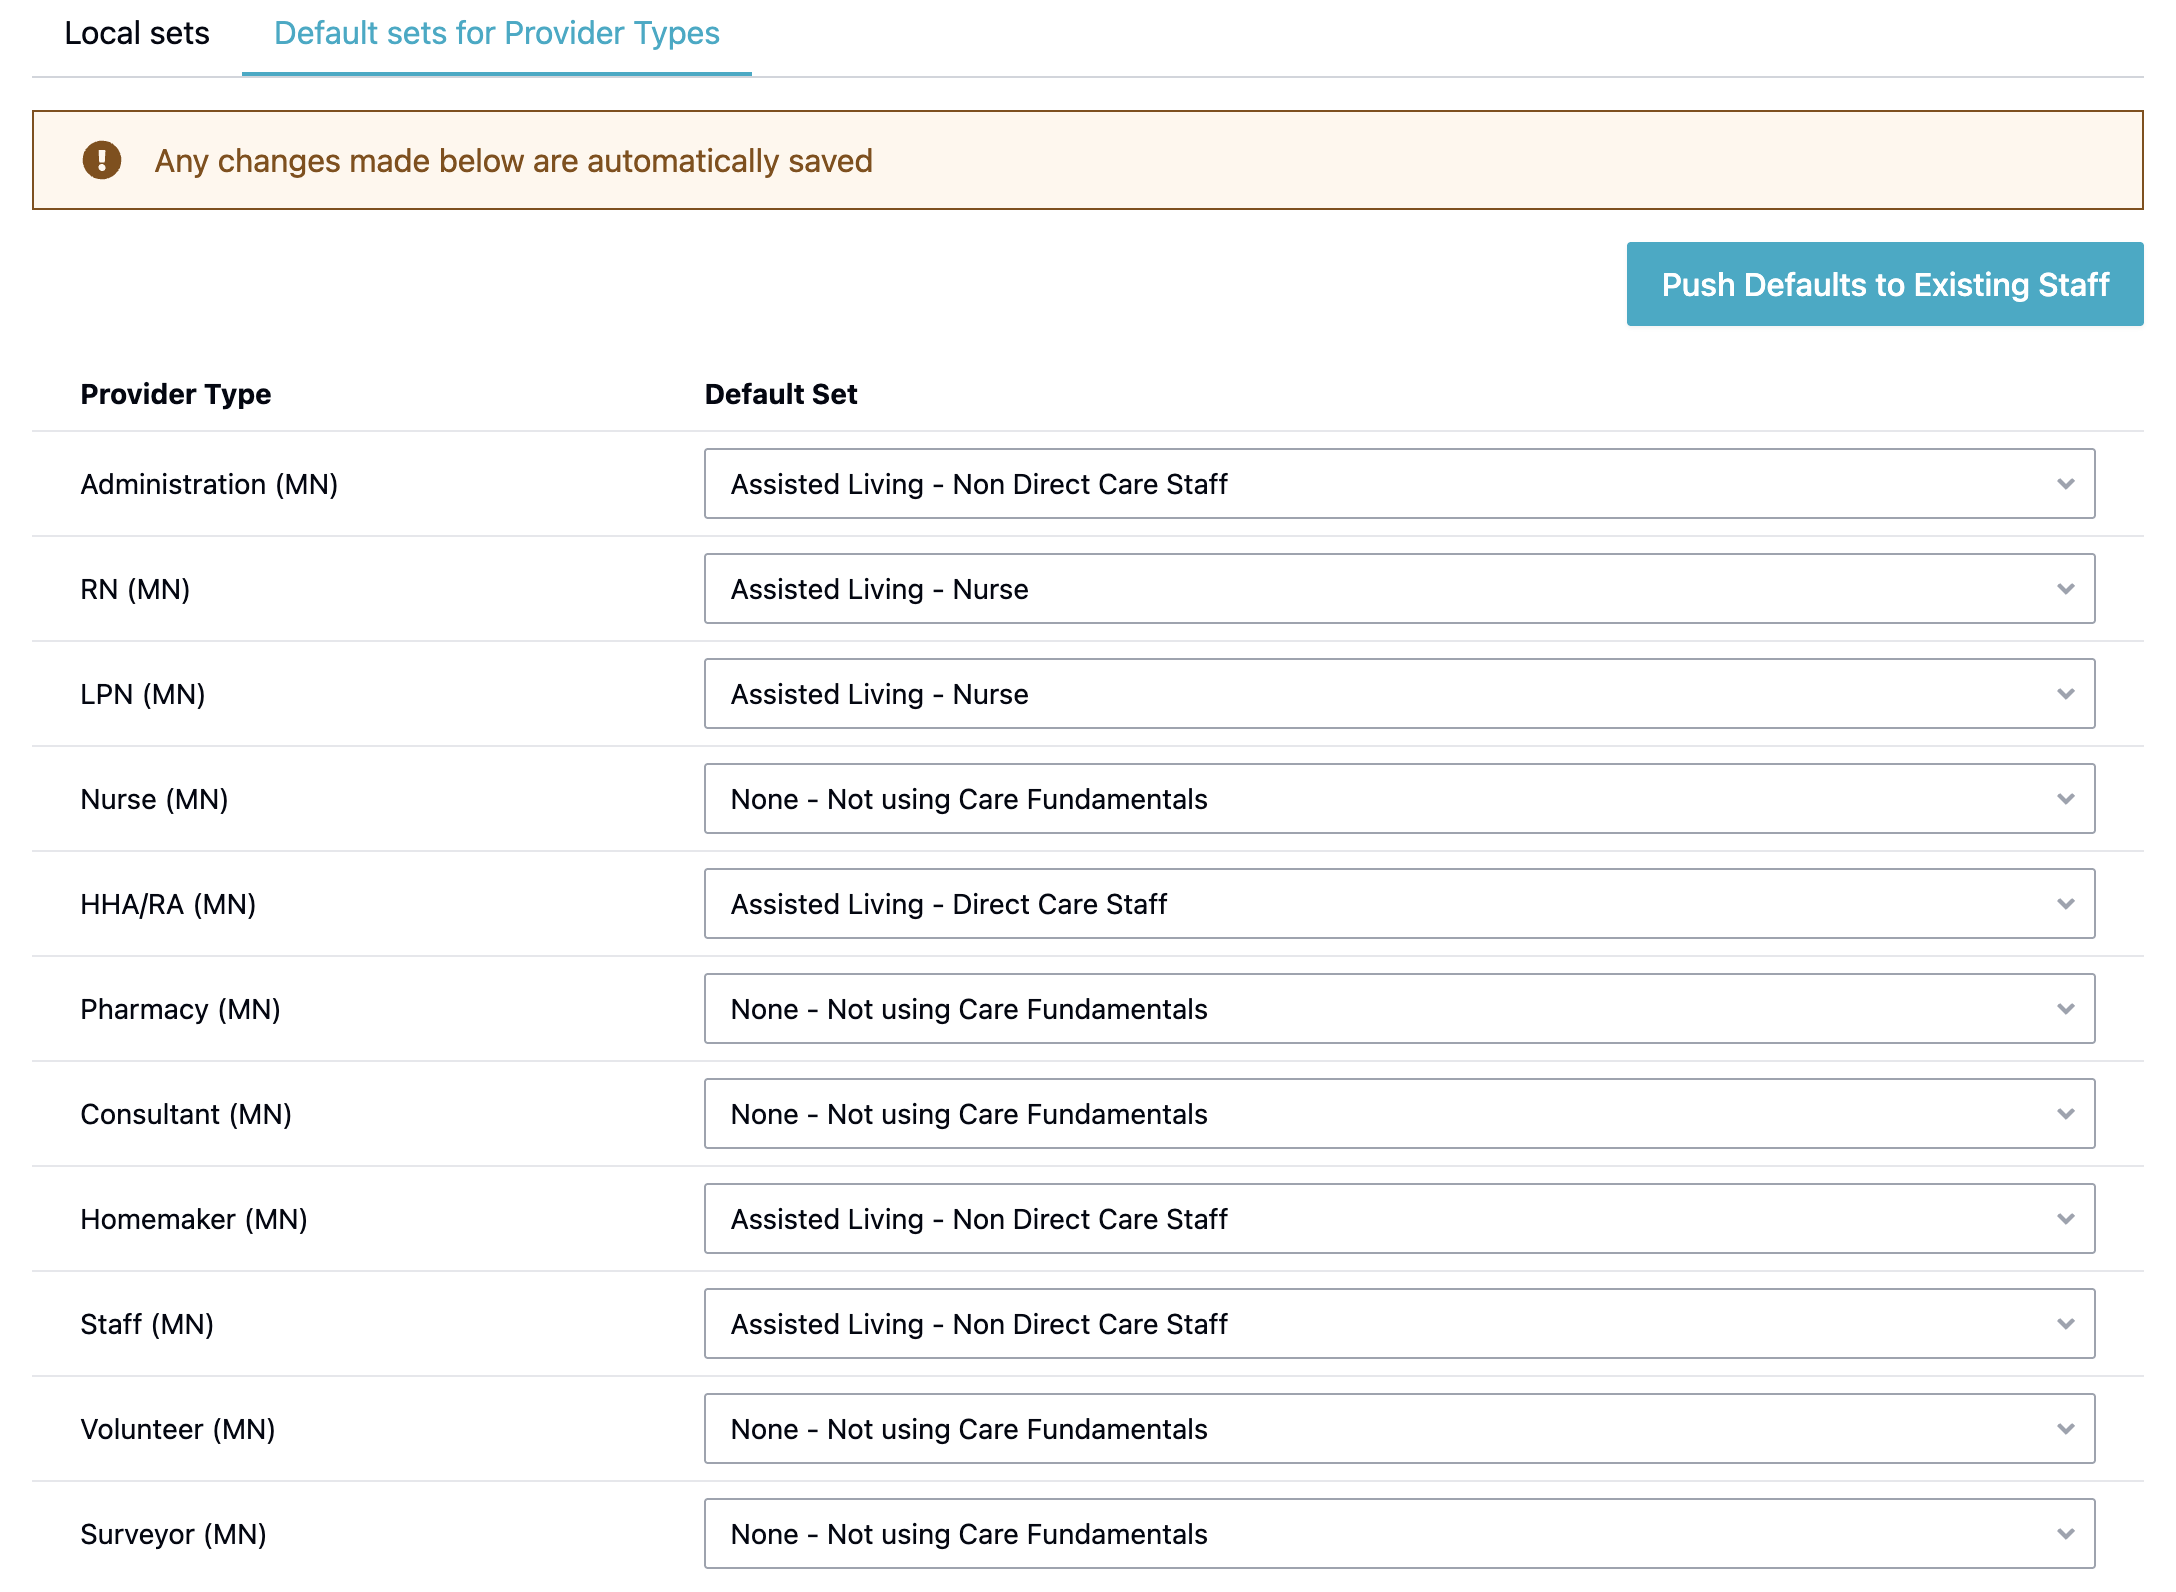Screen dimensions: 2176x1592
Task: Click the Volunteer (MN) dropdown chevron arrow
Action: point(2065,1429)
